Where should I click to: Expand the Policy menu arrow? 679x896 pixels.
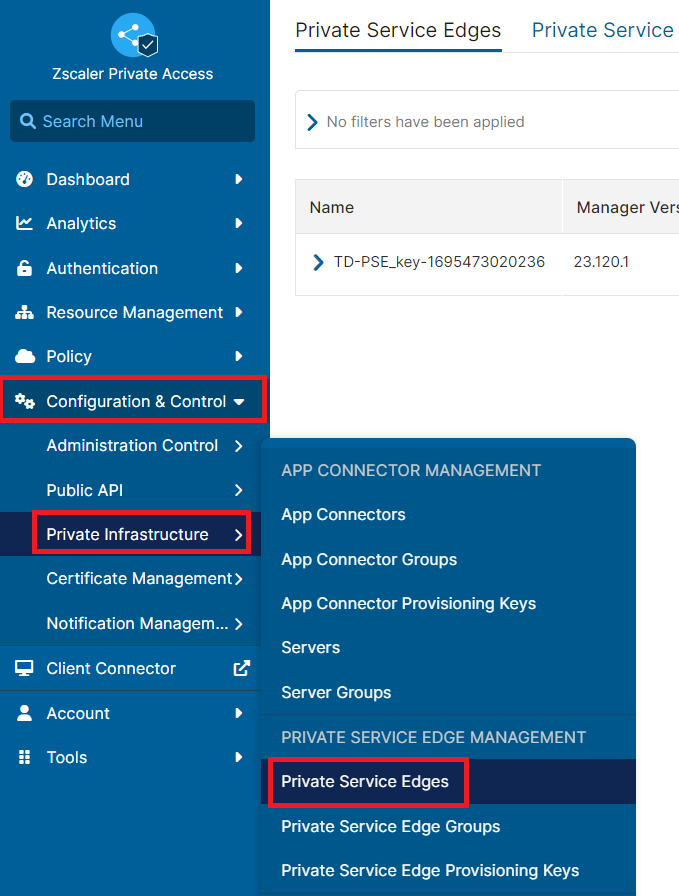pyautogui.click(x=239, y=356)
